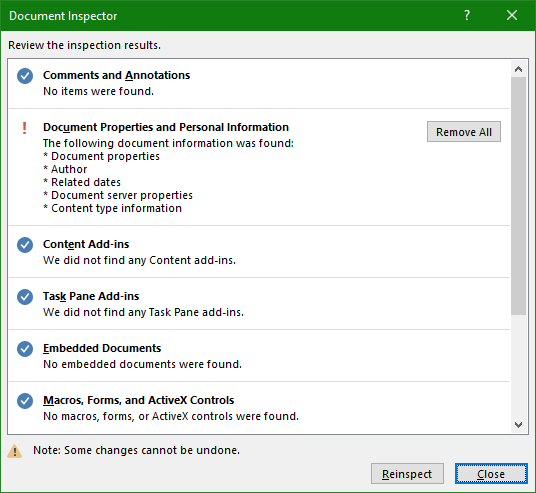Screen dimensions: 536x493
Task: Click the Task Pane Add-ins heading
Action: point(91,296)
